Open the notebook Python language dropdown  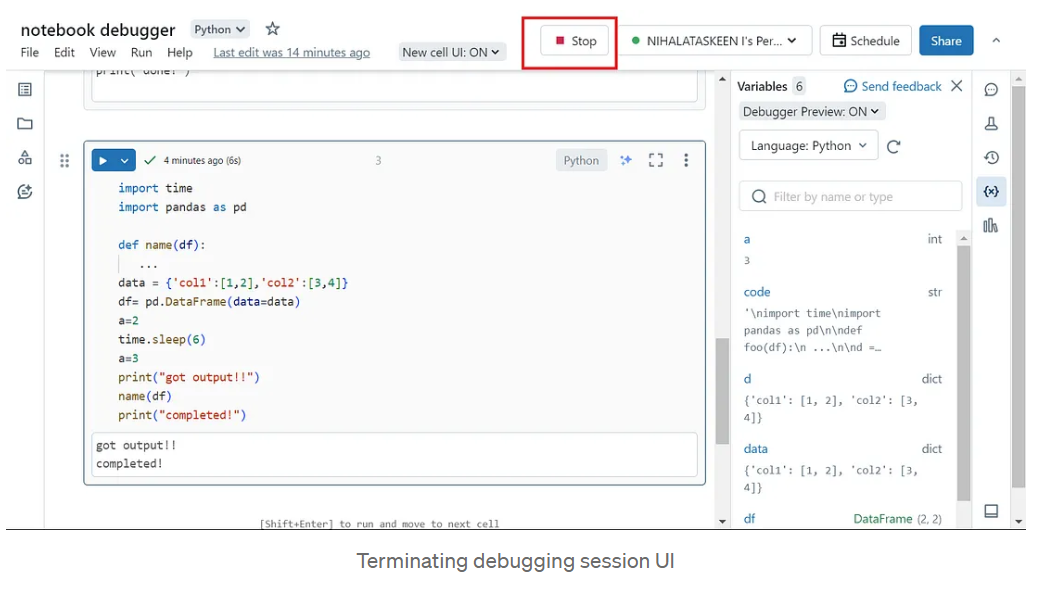click(x=220, y=30)
